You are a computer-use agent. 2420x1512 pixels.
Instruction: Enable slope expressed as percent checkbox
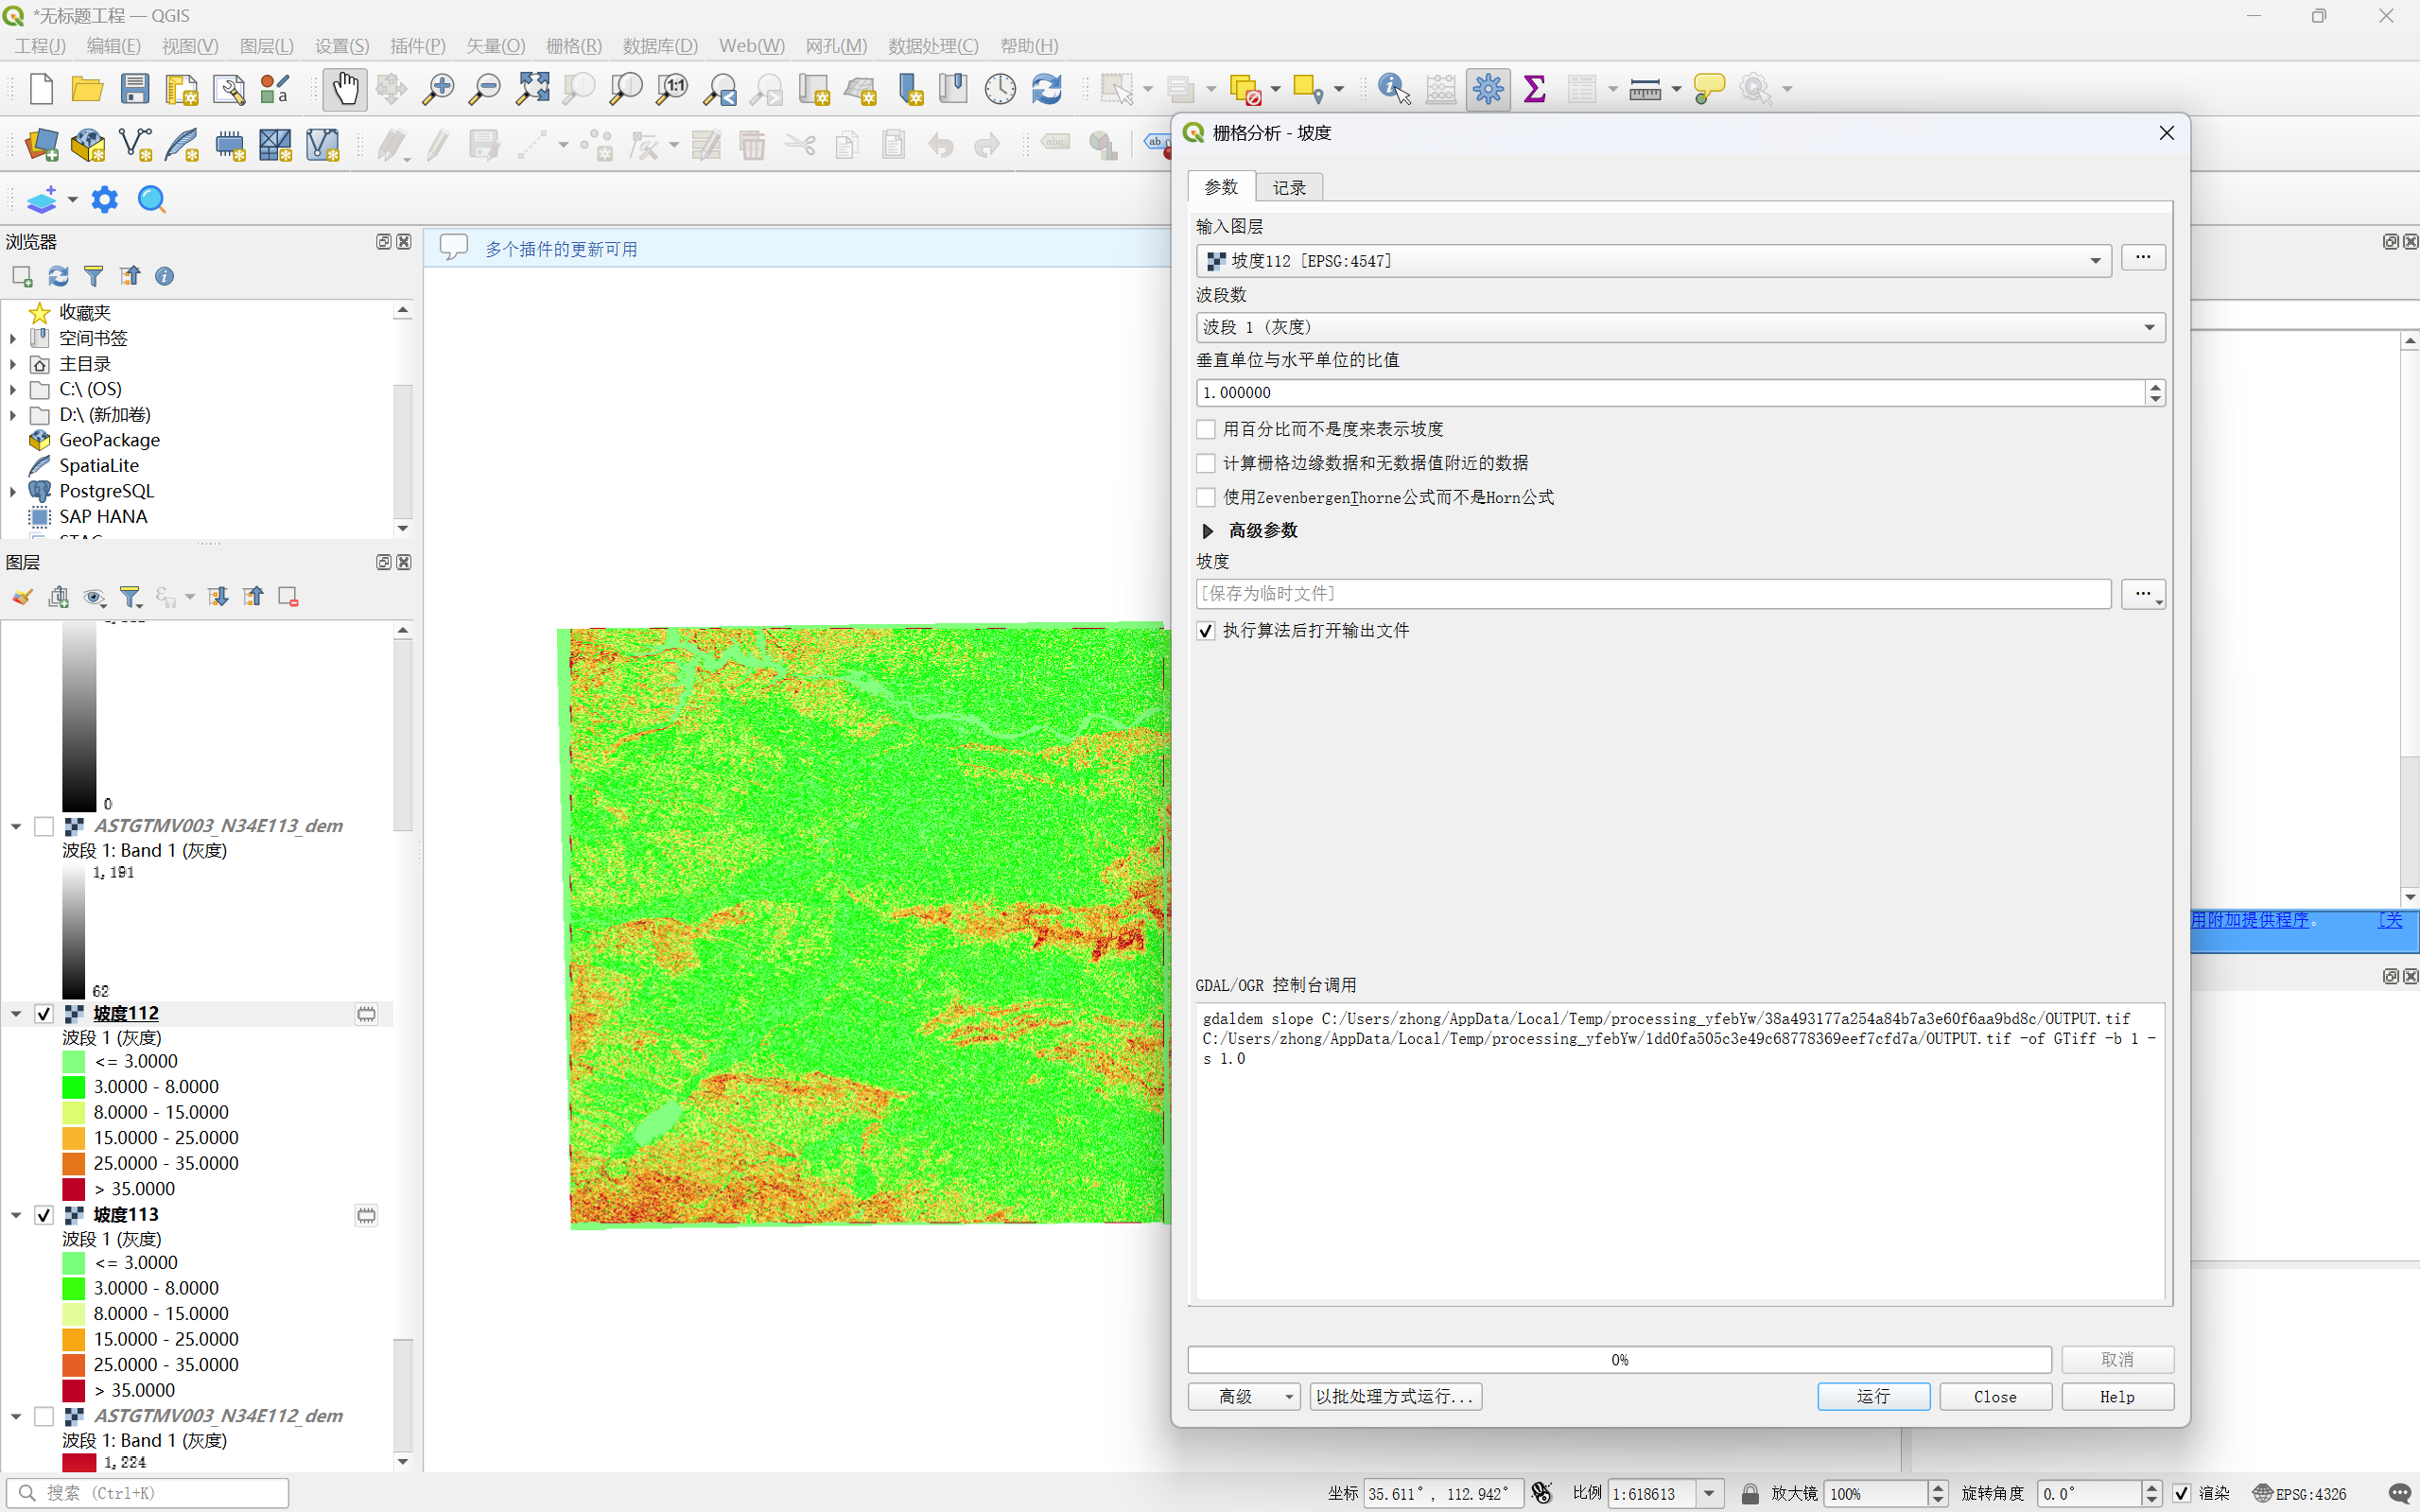click(1206, 429)
